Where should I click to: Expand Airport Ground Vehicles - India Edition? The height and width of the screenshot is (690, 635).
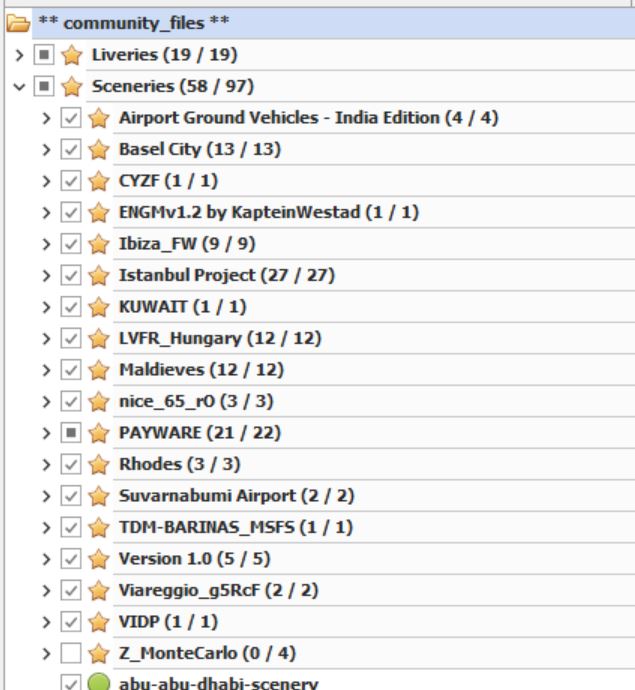tap(46, 118)
